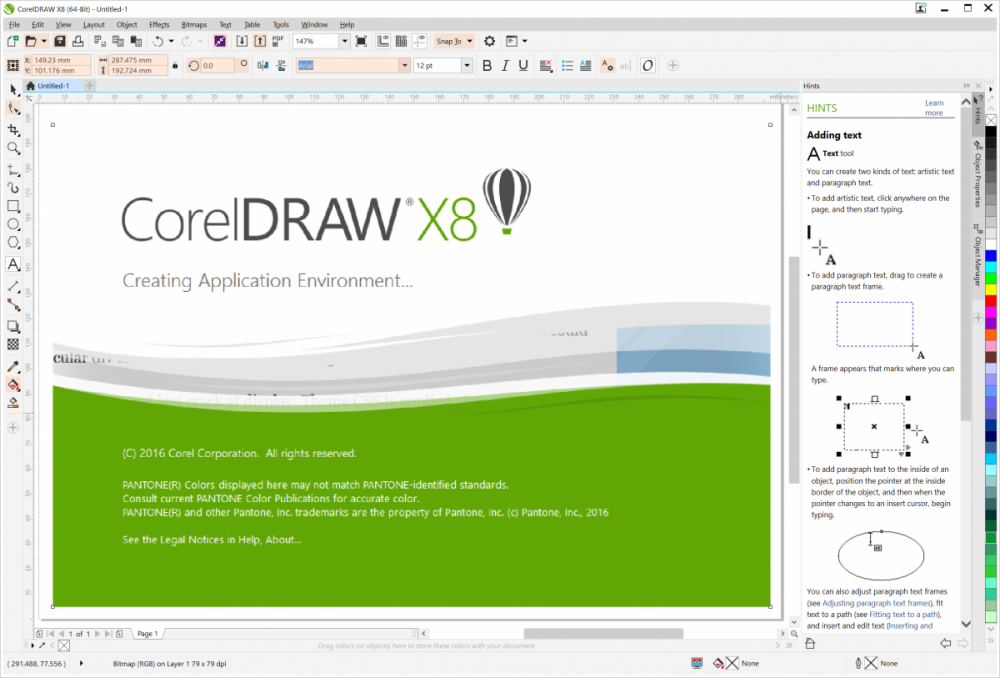
Task: Toggle bold text formatting
Action: pyautogui.click(x=487, y=65)
